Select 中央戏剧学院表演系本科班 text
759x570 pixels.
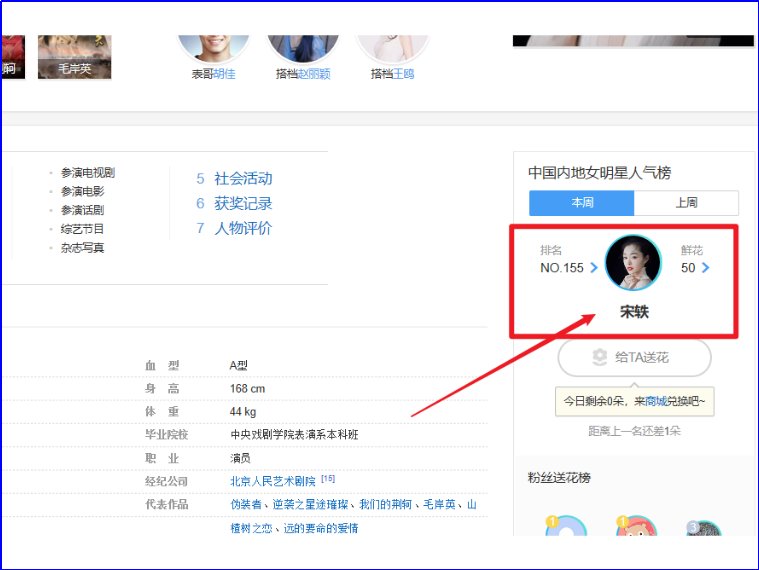[x=294, y=435]
